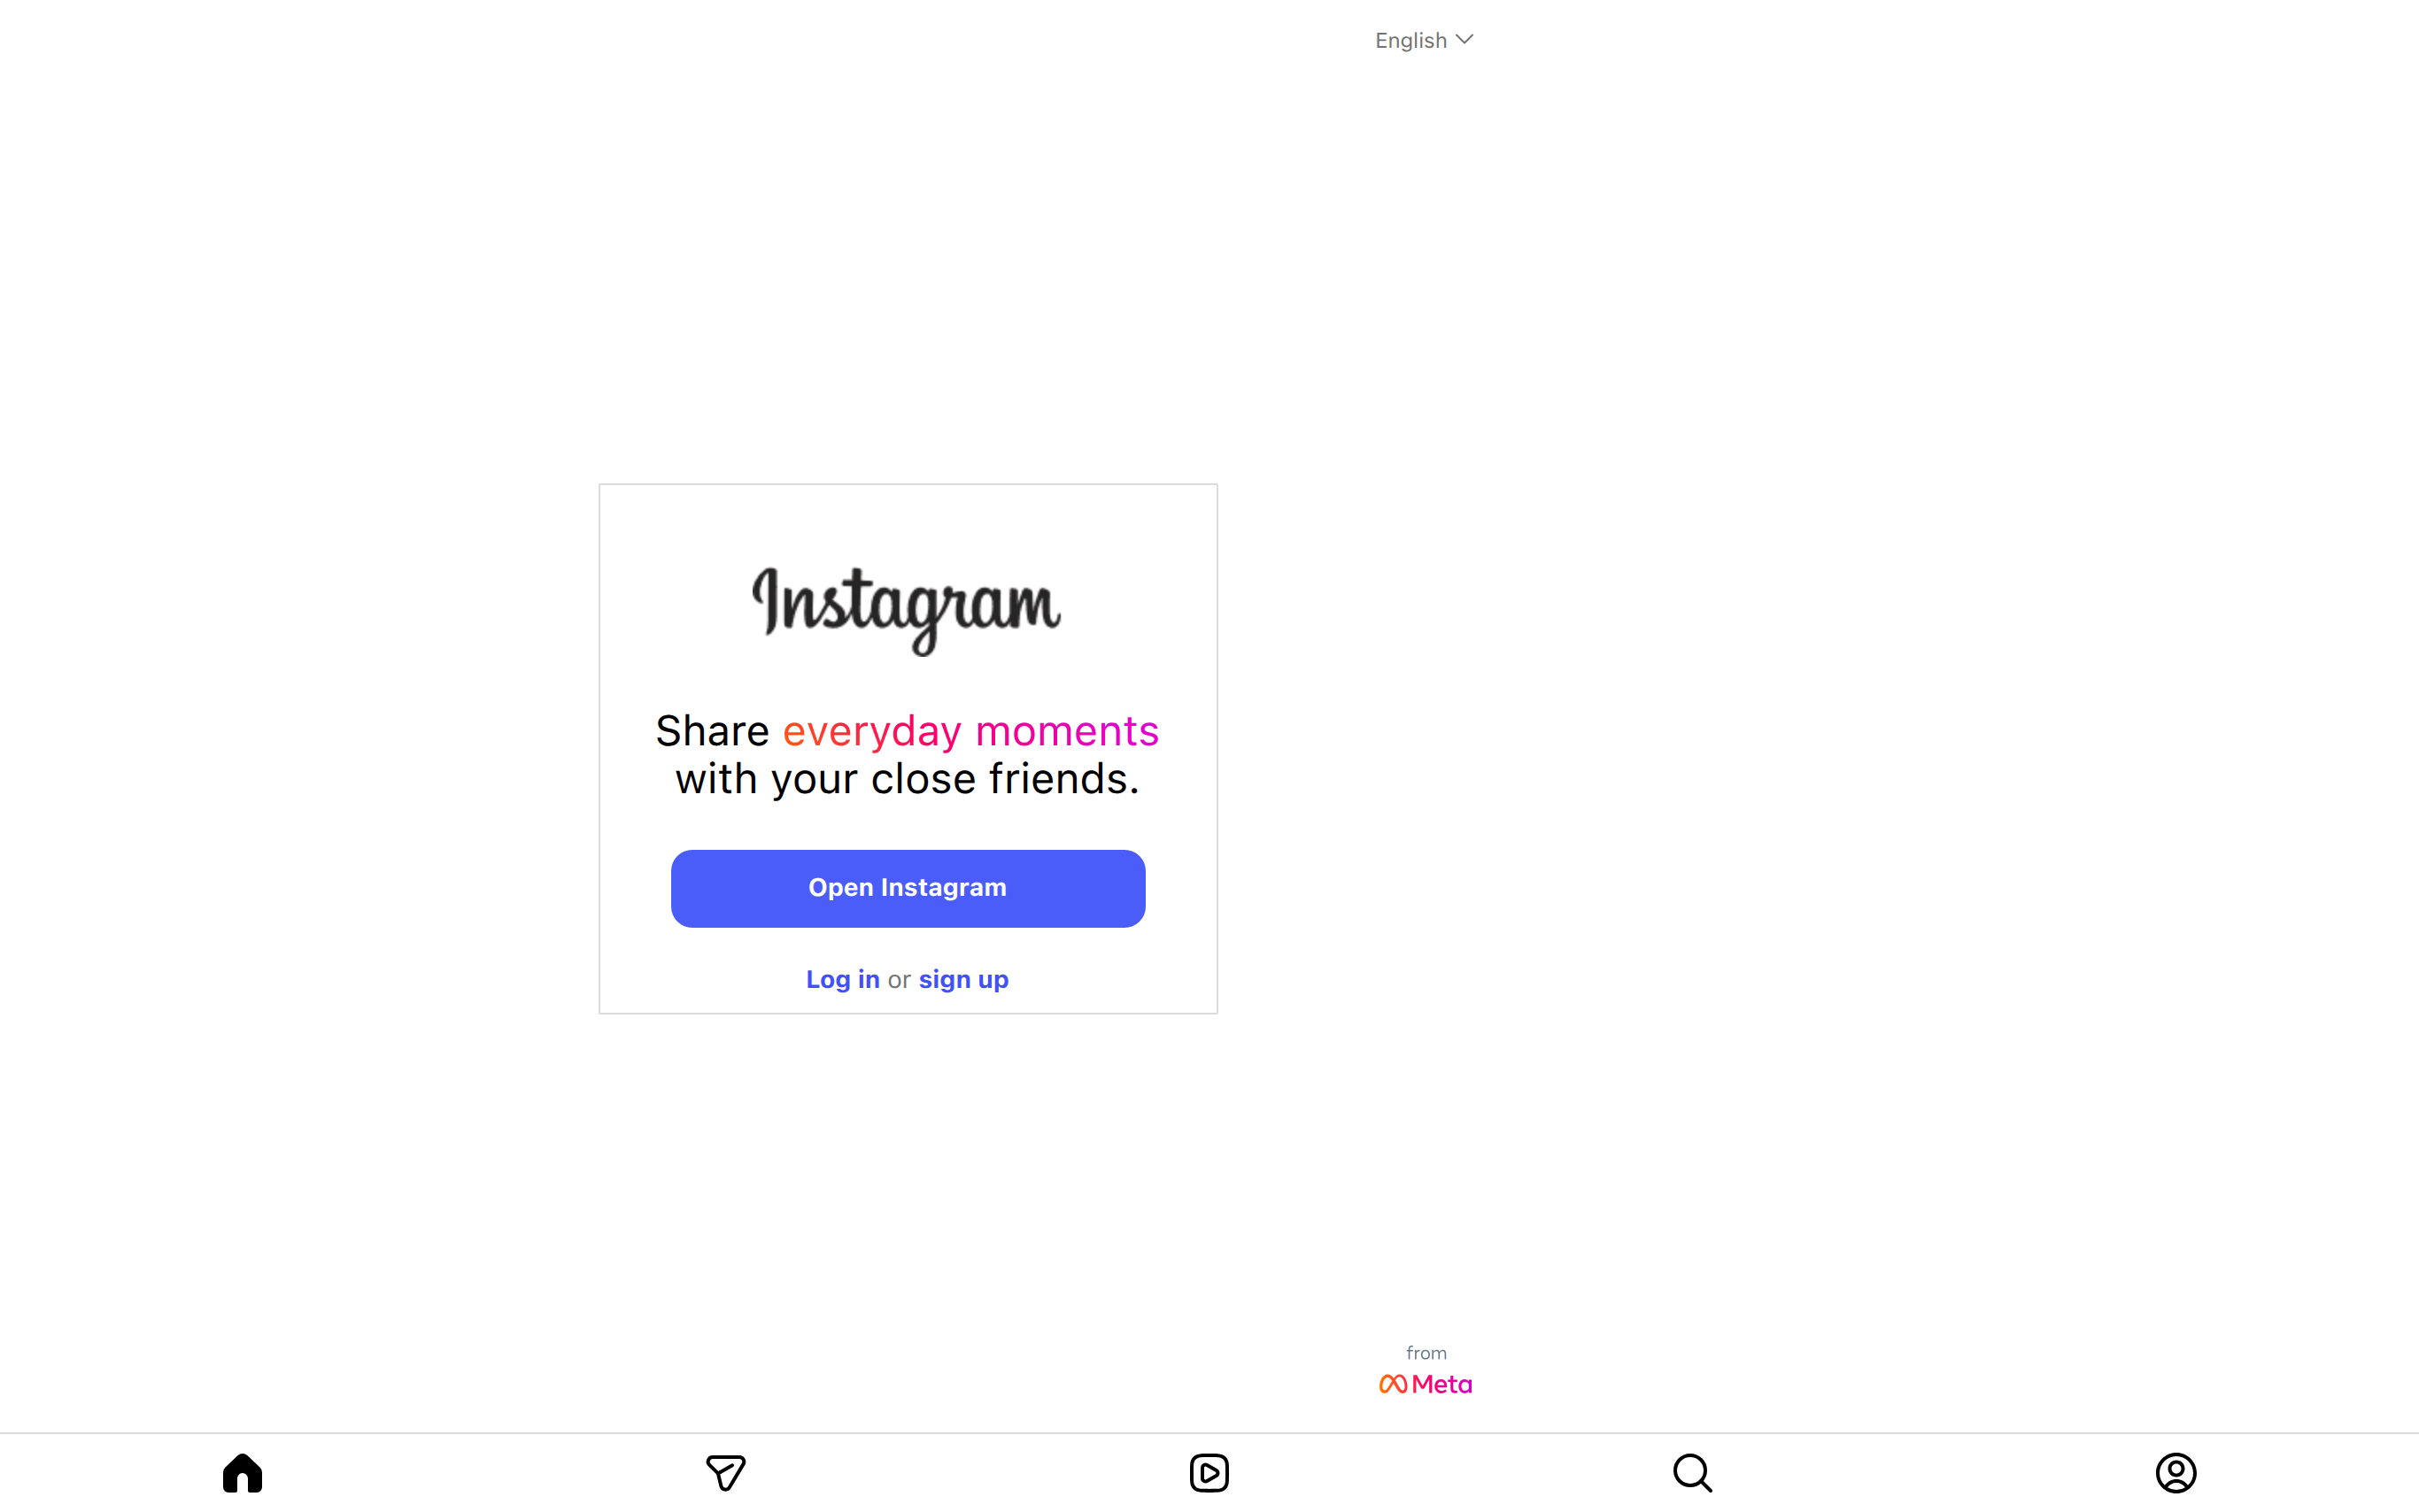Click the chevron beside English

[x=1465, y=39]
